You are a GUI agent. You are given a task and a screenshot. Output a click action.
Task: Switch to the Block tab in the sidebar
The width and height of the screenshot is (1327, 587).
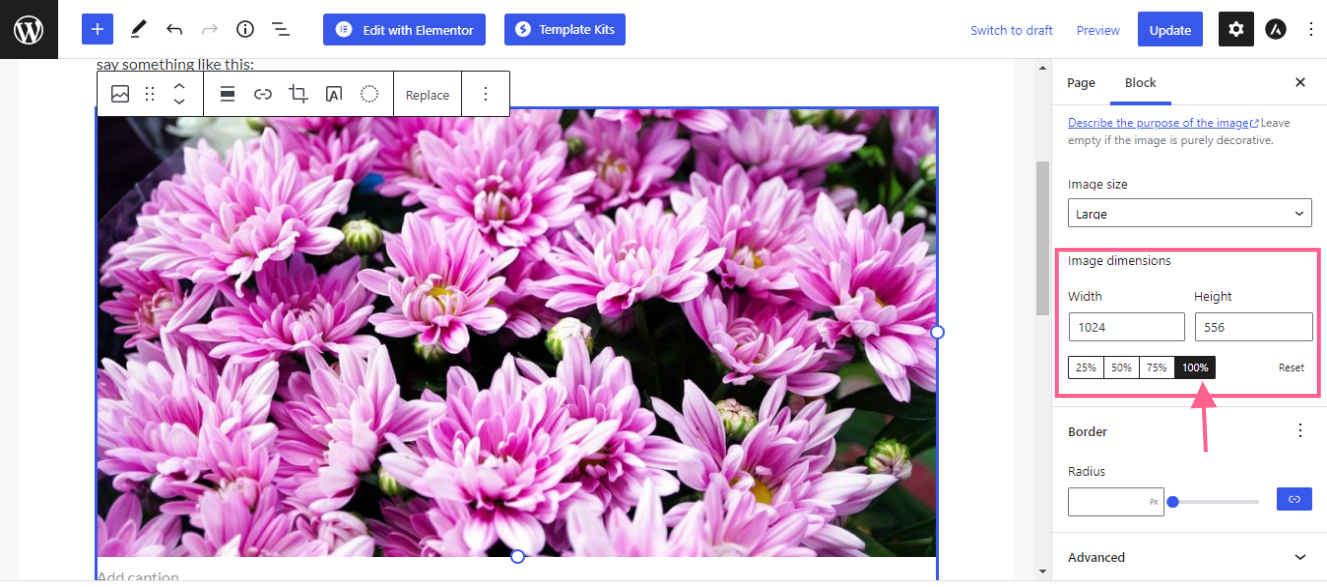tap(1140, 83)
